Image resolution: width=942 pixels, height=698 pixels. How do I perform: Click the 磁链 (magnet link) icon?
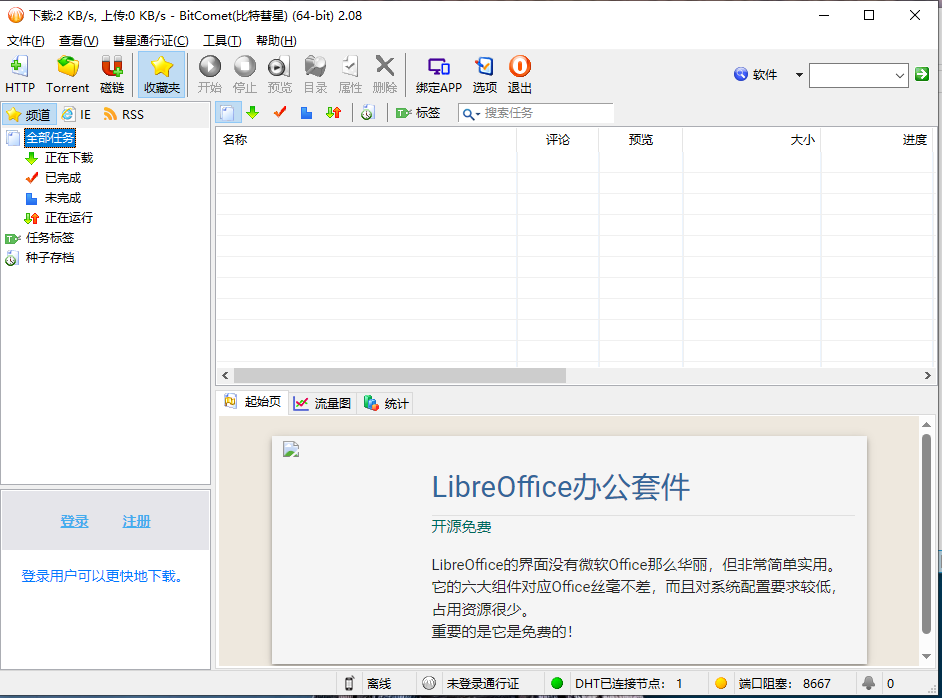click(111, 72)
